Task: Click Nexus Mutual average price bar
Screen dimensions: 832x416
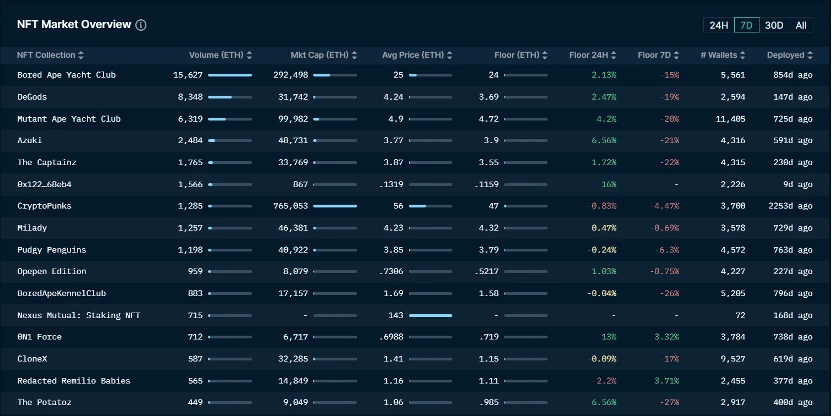Action: (x=430, y=315)
